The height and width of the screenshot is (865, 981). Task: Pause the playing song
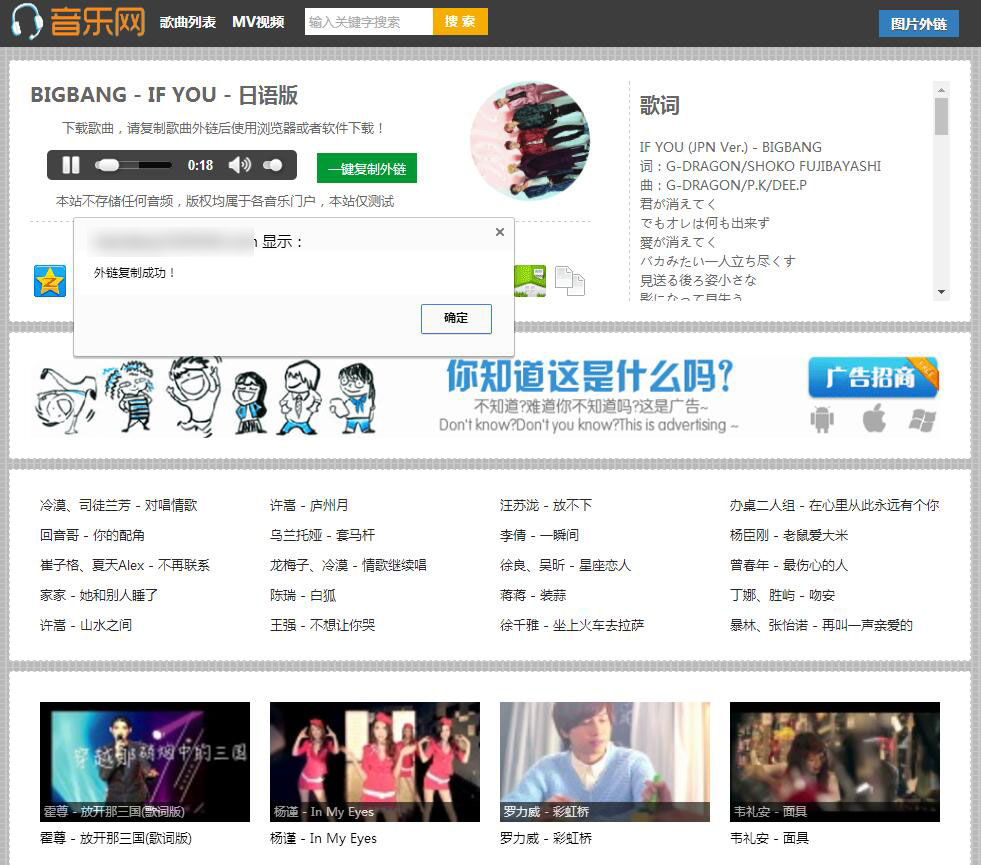(70, 165)
